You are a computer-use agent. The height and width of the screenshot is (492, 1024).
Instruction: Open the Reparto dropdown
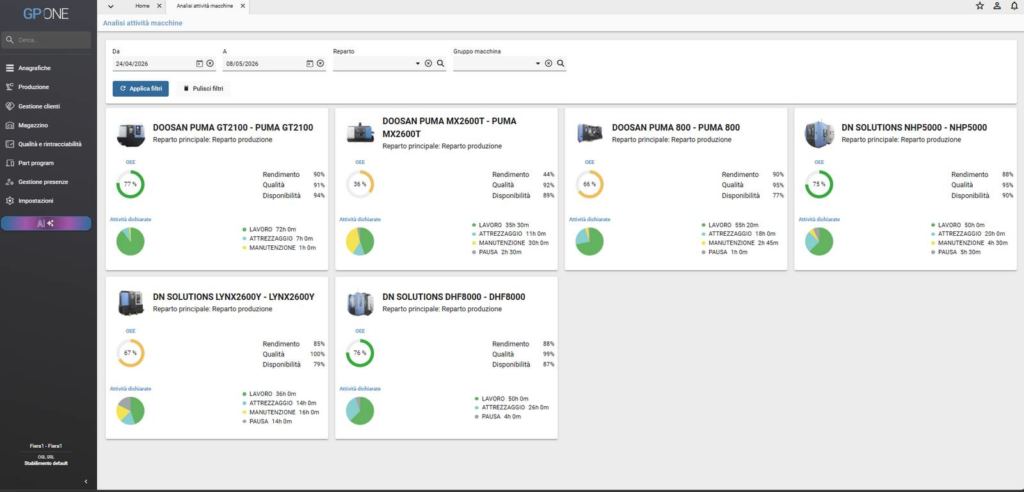tap(418, 63)
